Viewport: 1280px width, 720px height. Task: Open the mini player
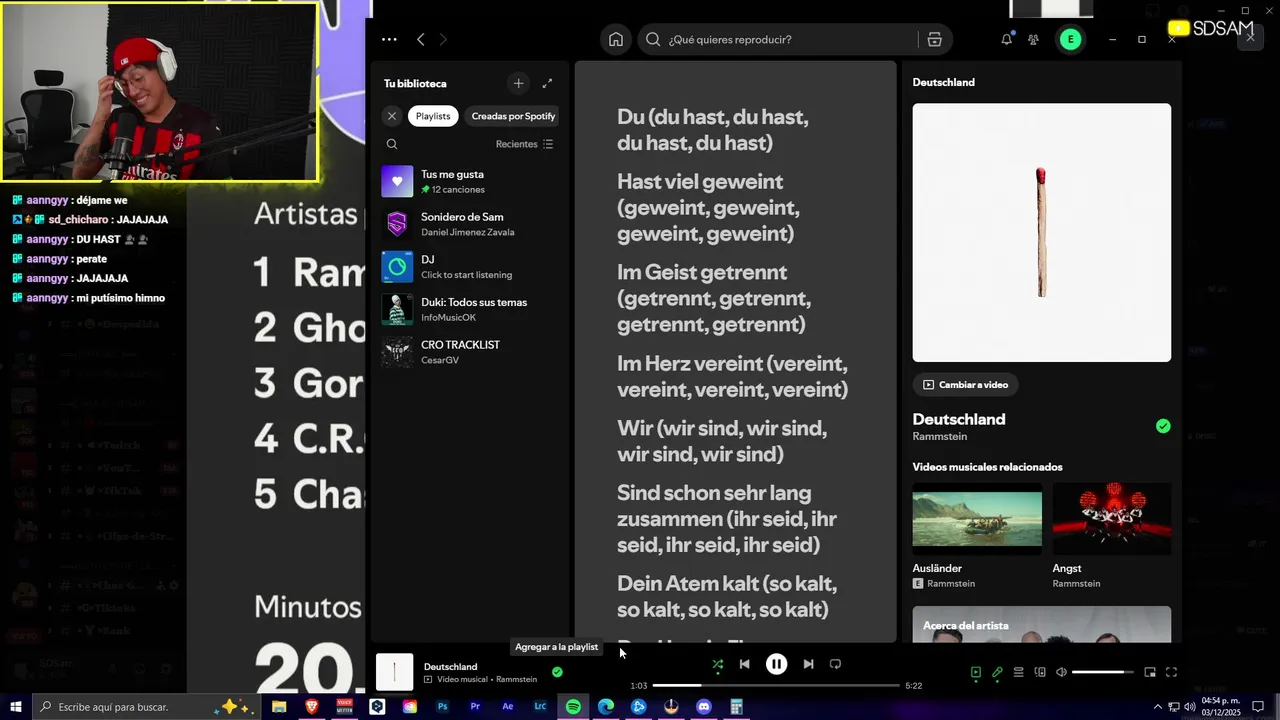(1150, 672)
